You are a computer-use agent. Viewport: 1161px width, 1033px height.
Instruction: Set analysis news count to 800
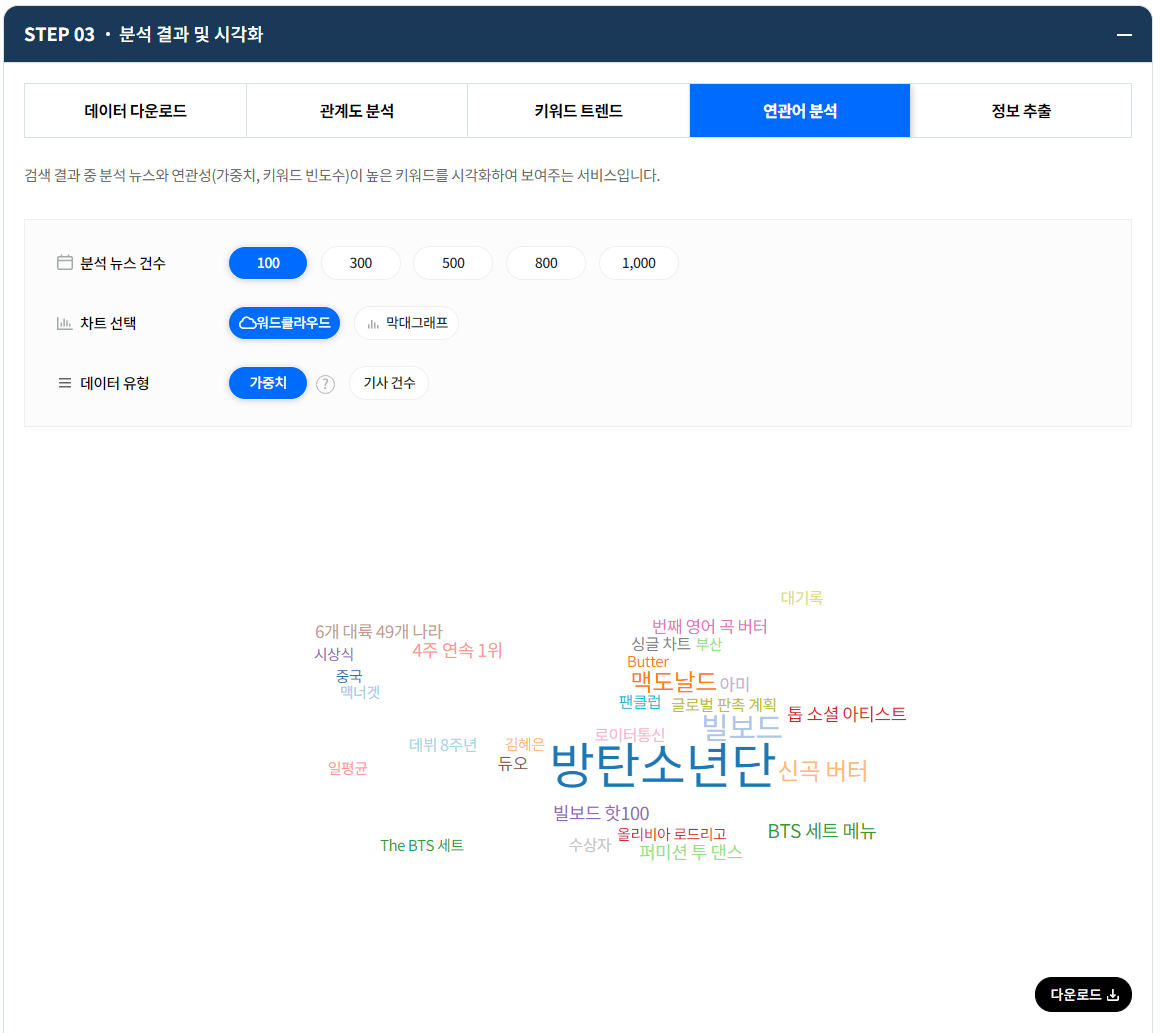(x=546, y=263)
